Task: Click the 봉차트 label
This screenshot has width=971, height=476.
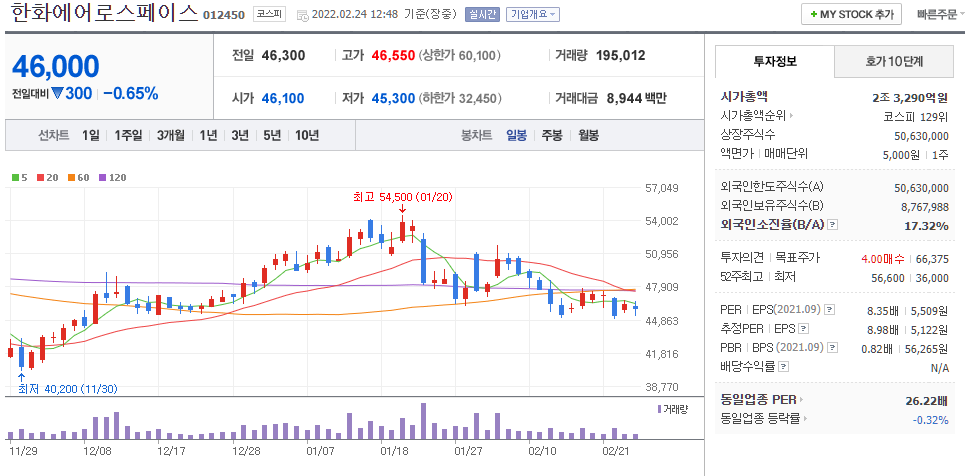Action: [476, 135]
